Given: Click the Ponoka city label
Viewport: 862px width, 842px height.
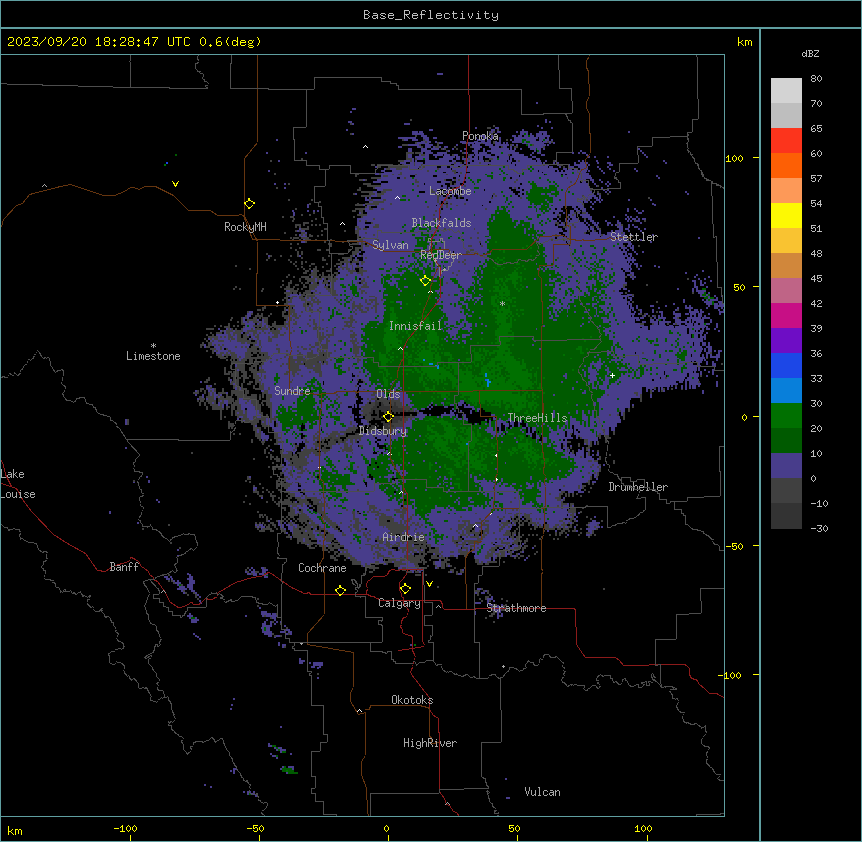Looking at the screenshot, I should tap(480, 136).
